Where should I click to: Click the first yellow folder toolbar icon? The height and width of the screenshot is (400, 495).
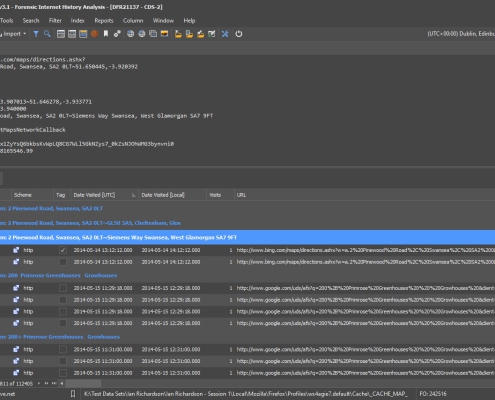pyautogui.click(x=178, y=34)
